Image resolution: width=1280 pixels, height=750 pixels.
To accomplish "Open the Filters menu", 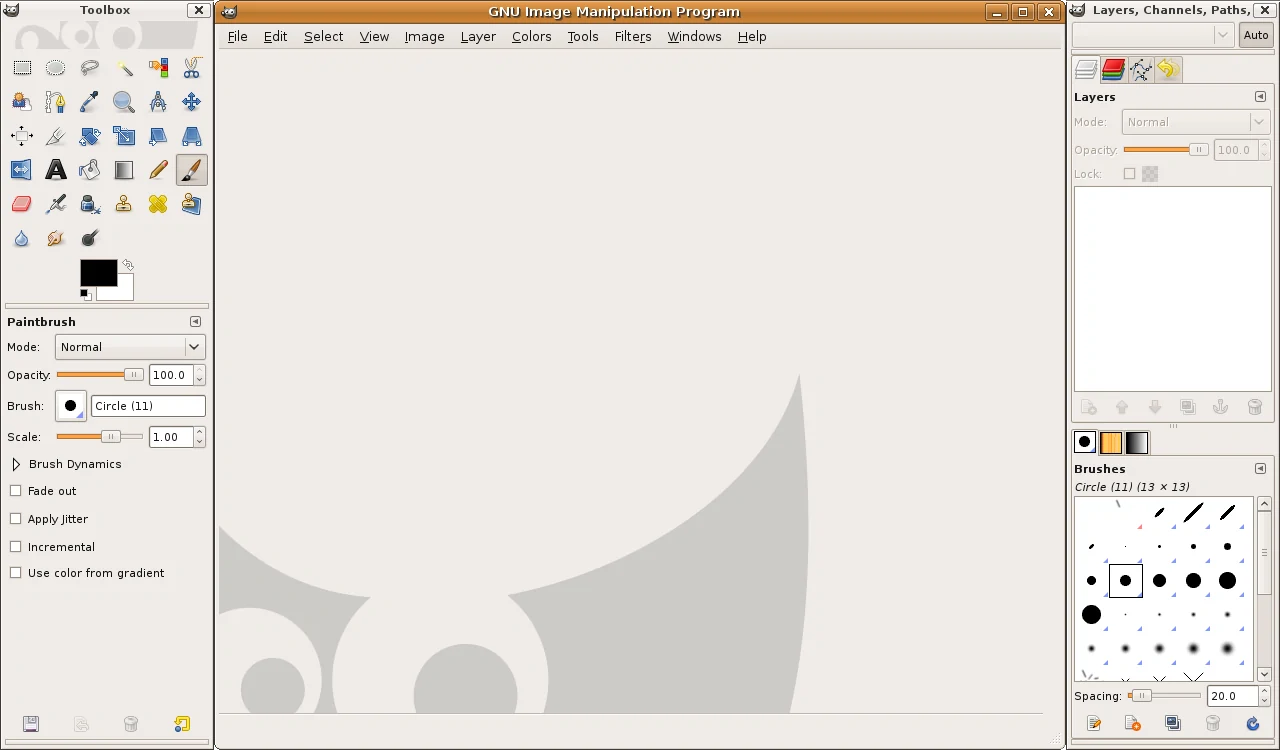I will pos(632,37).
